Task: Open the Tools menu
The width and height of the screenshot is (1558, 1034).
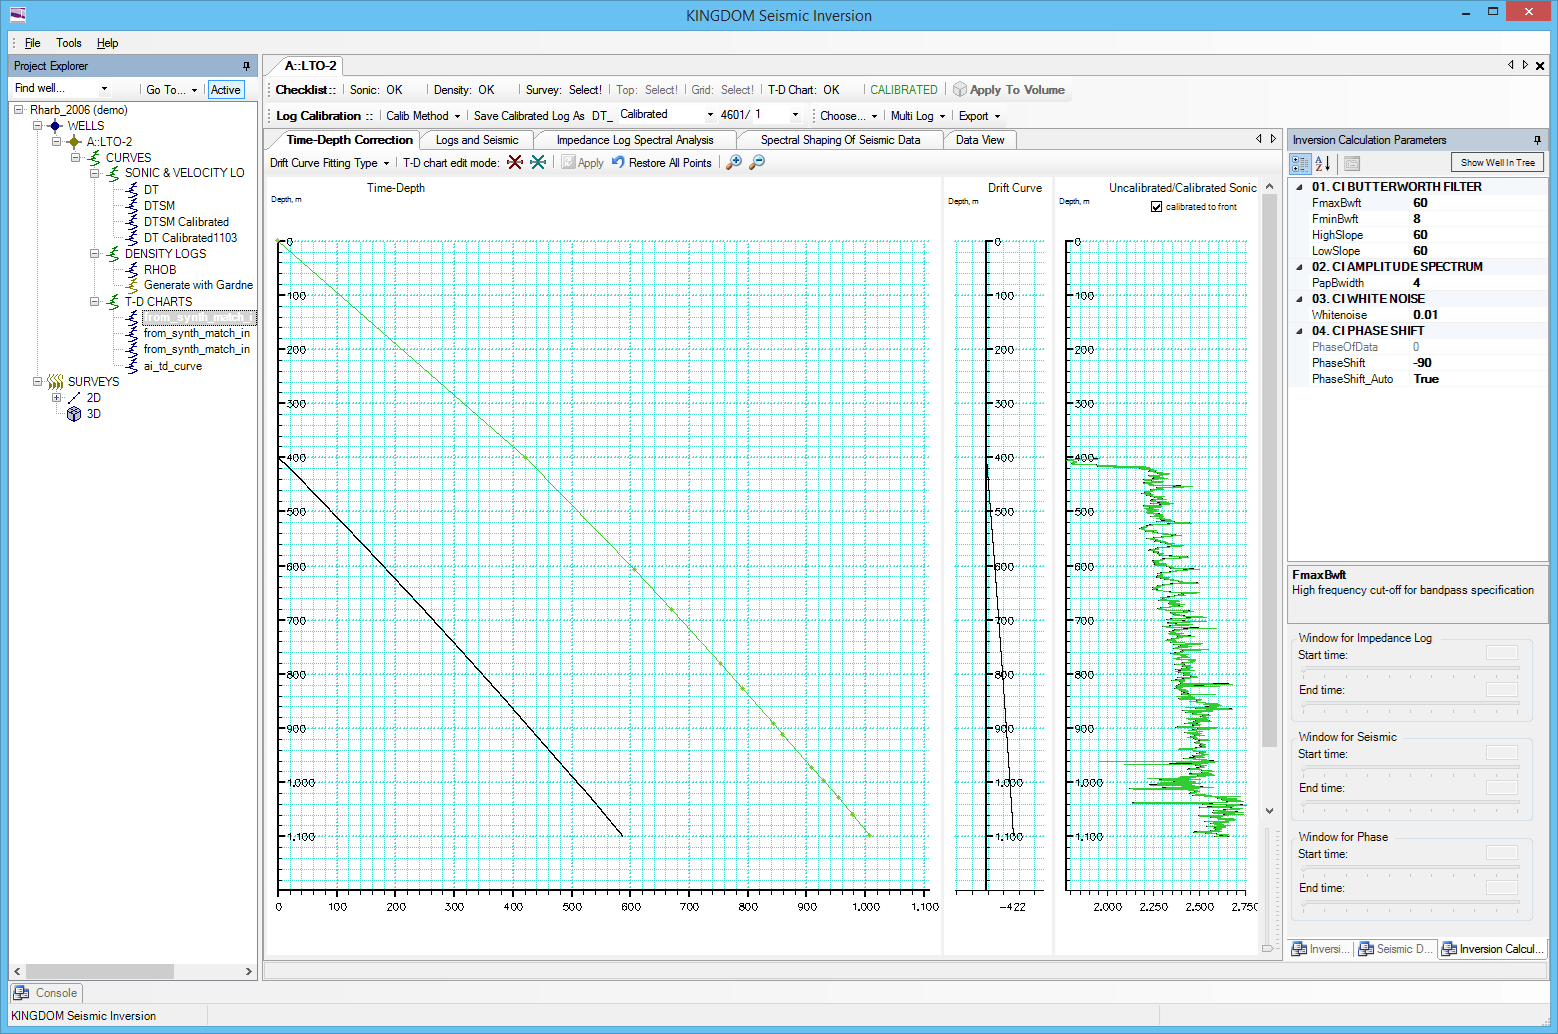Action: point(69,43)
